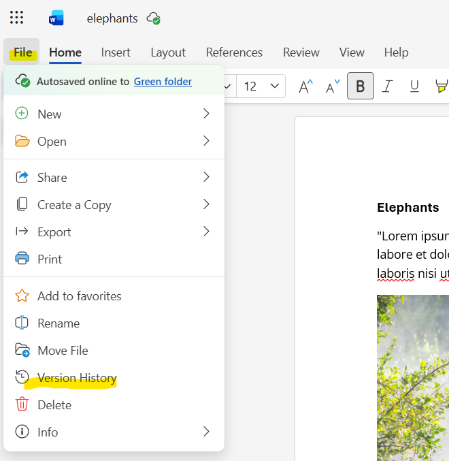Open the Green folder link
Viewport: 449px width, 461px height.
[163, 81]
